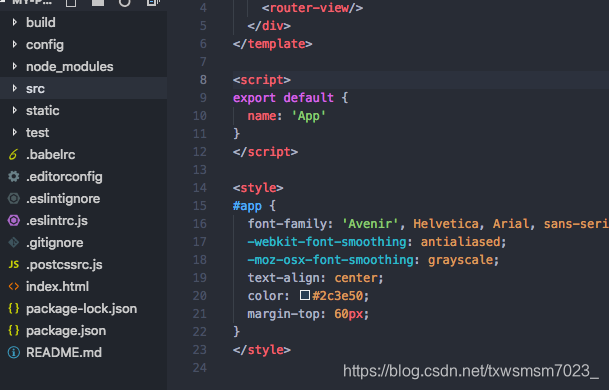Click the 'Avenir' font name string
This screenshot has height=390, width=609.
(370, 224)
